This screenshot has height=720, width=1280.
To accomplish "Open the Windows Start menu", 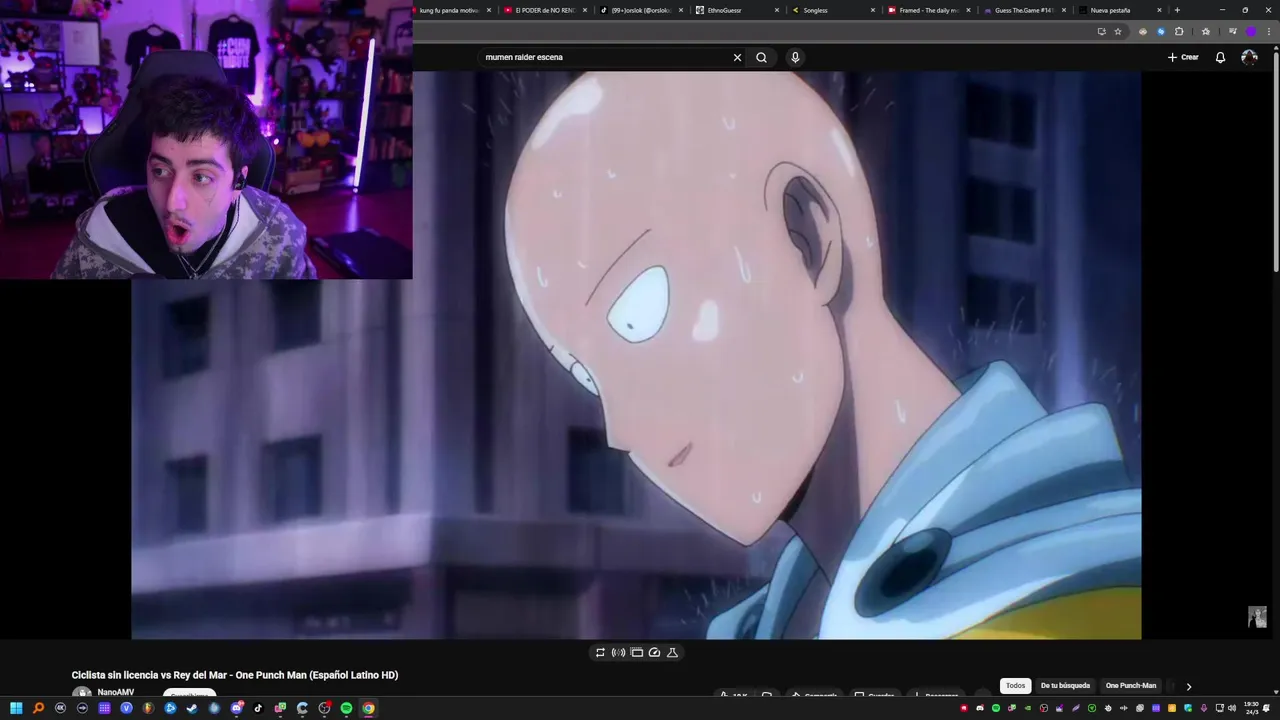I will [16, 708].
